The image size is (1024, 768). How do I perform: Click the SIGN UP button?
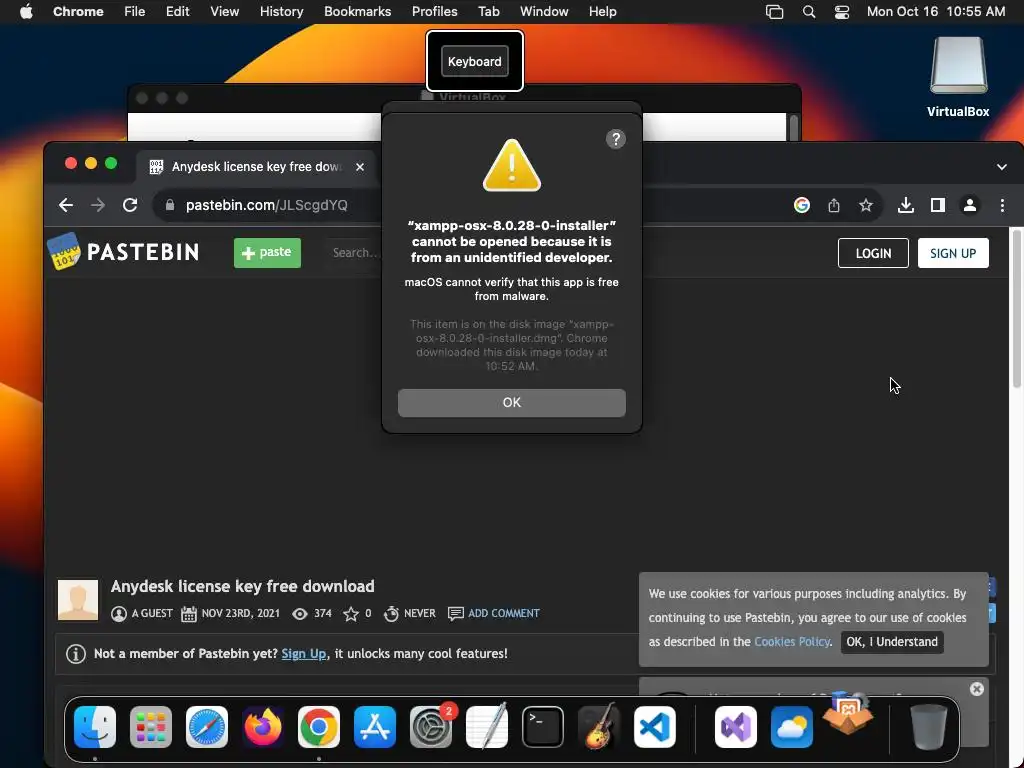coord(953,253)
